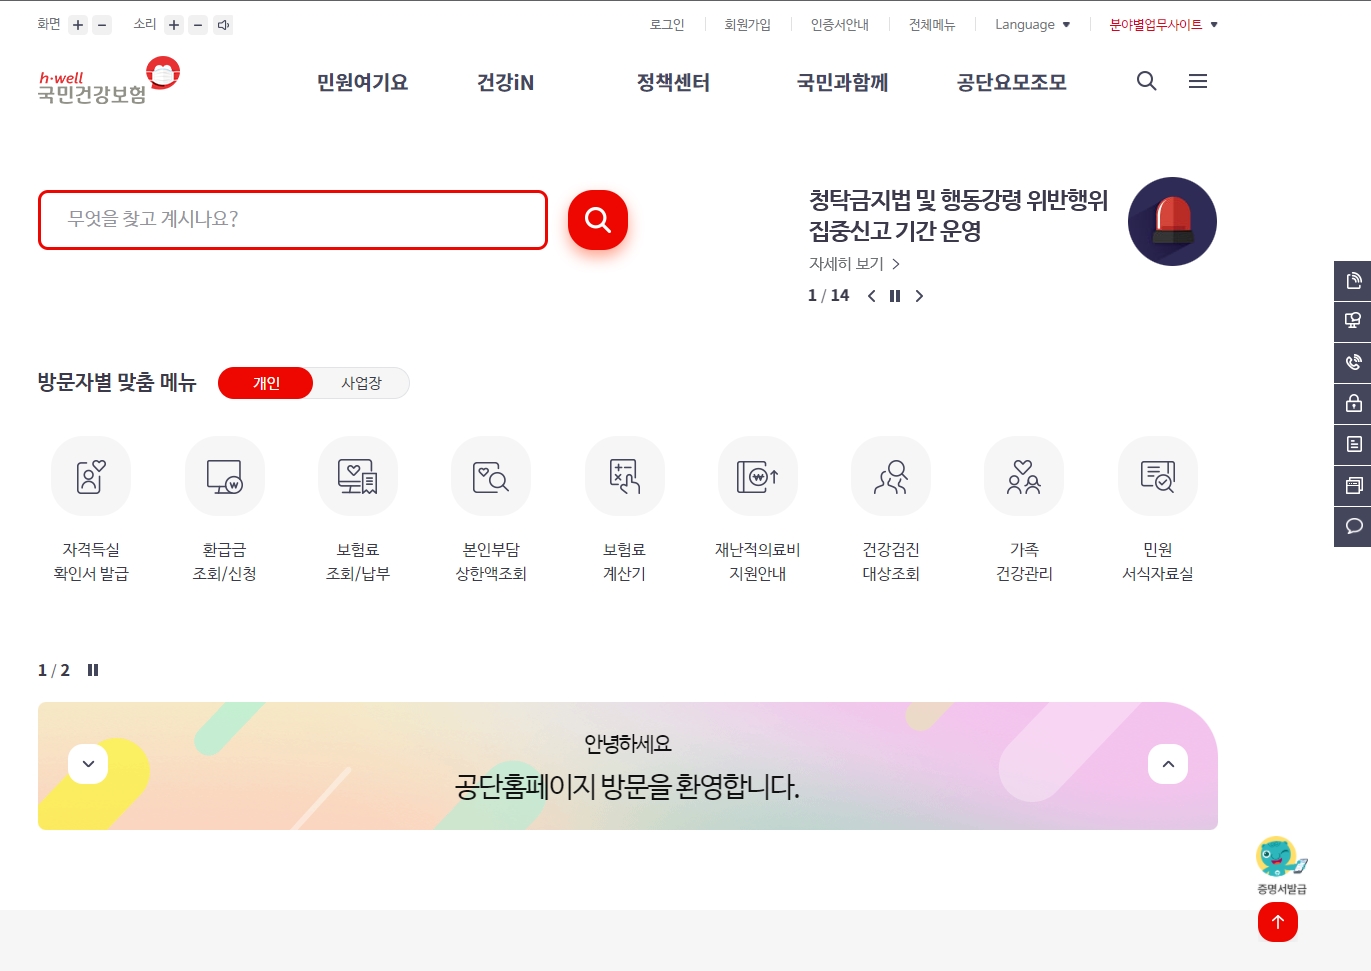Image resolution: width=1371 pixels, height=971 pixels.
Task: Show next notice banner slide
Action: [919, 296]
